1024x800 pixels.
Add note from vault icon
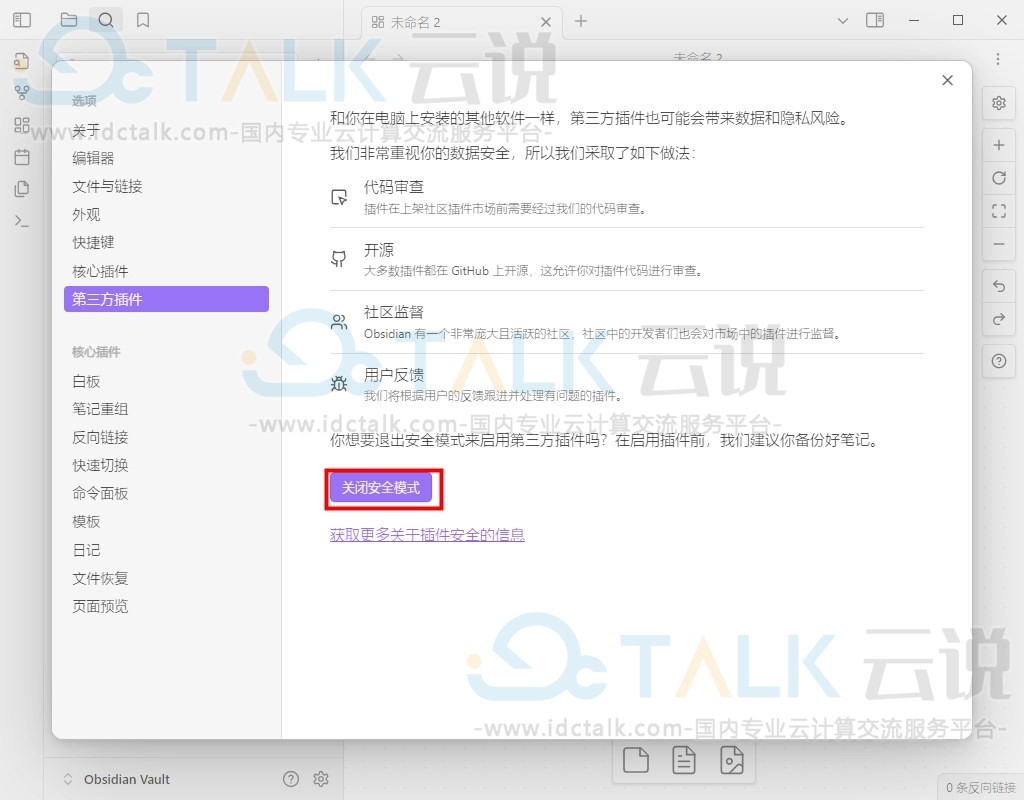click(x=684, y=760)
